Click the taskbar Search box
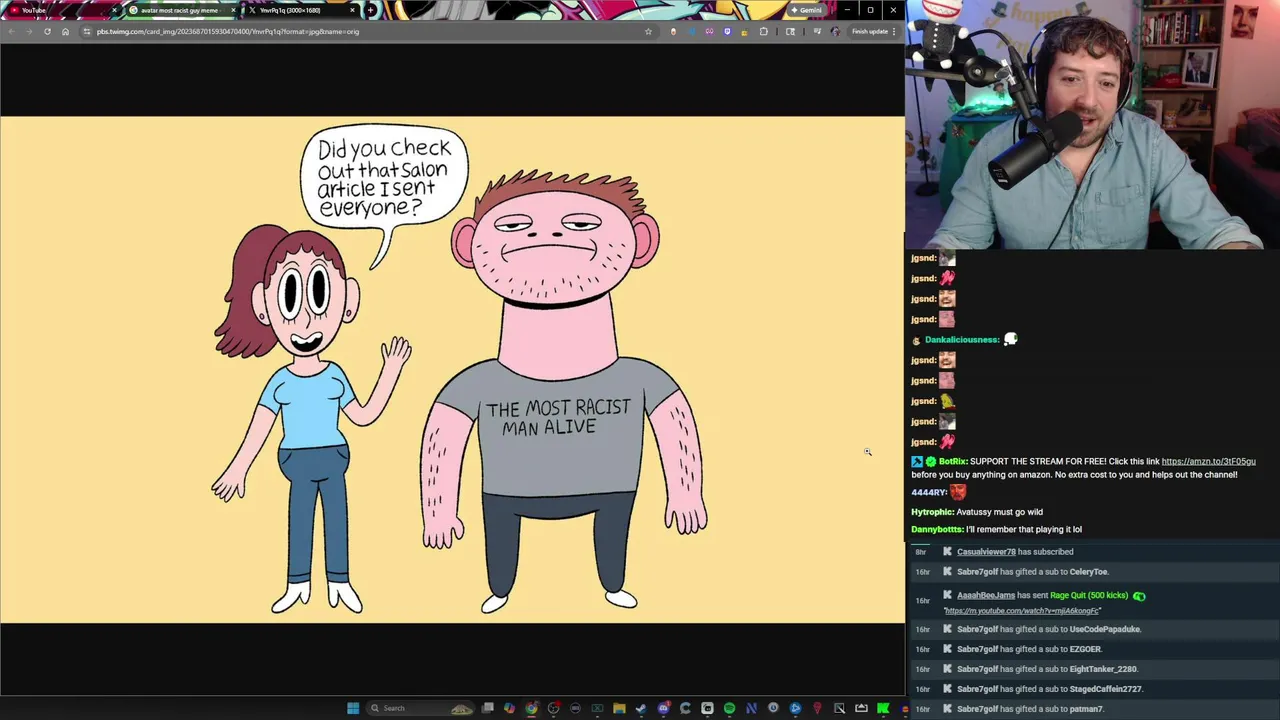1280x720 pixels. pos(420,708)
